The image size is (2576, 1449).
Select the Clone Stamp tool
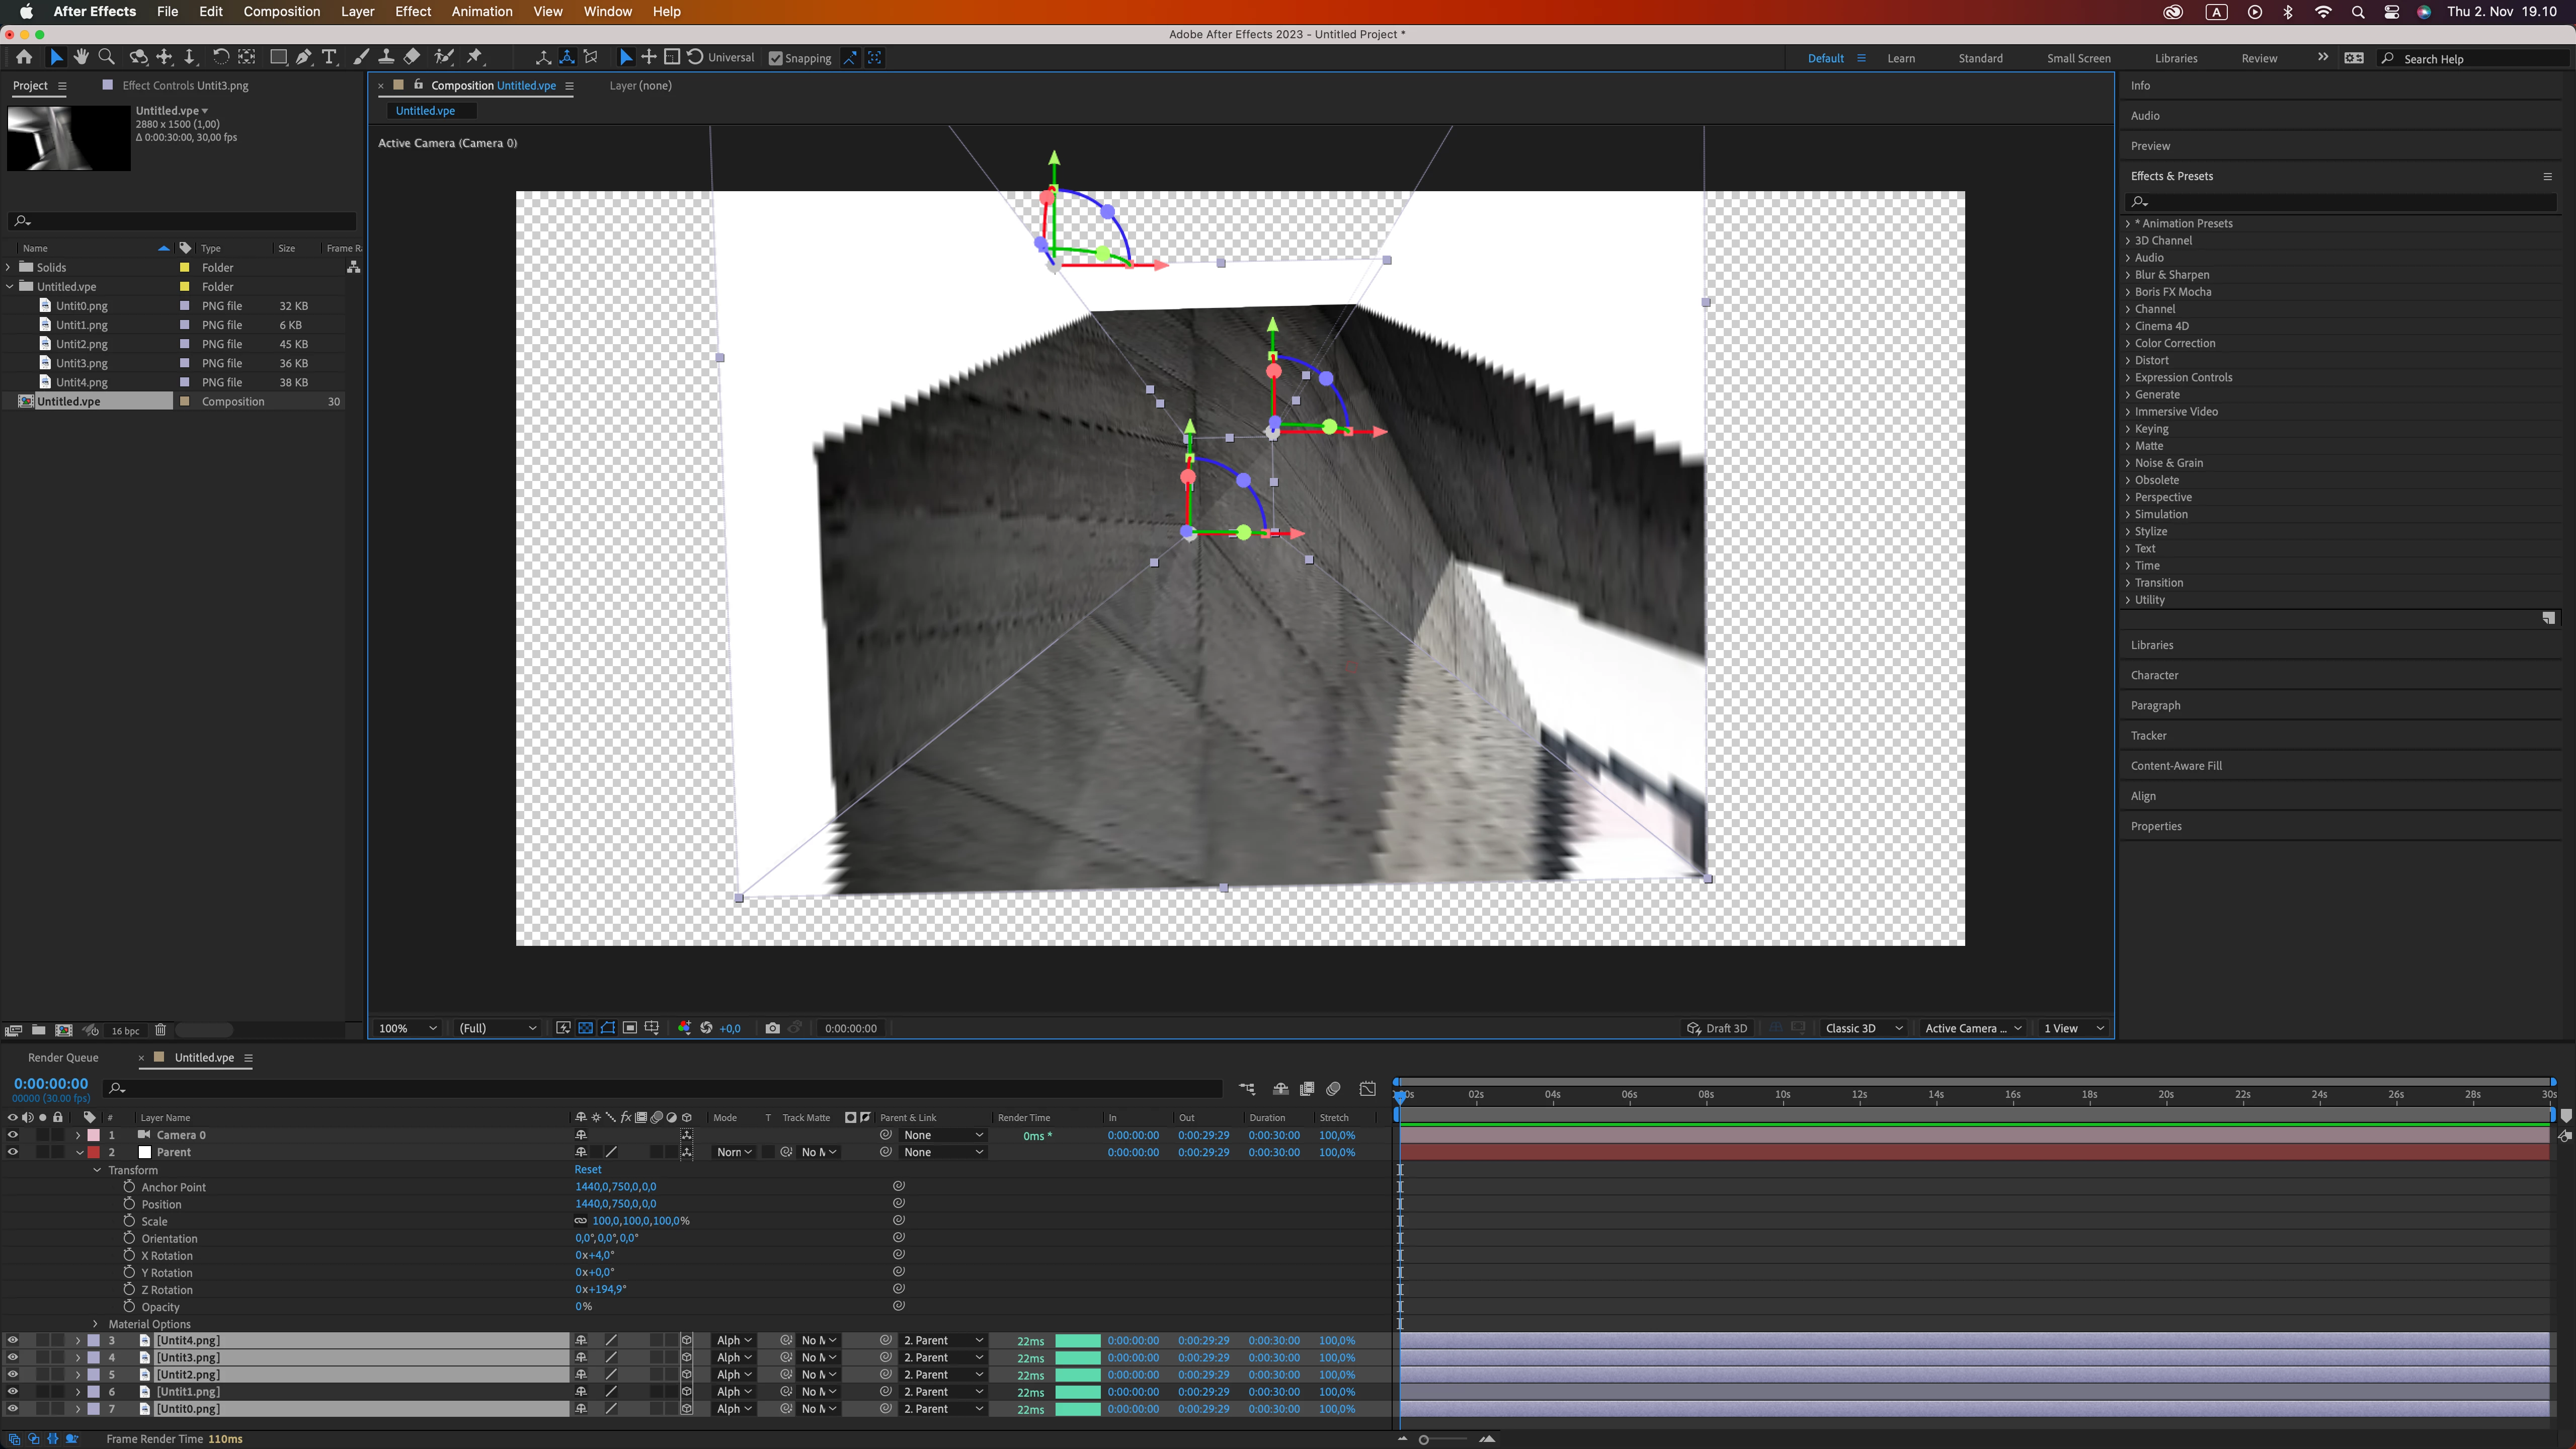tap(386, 57)
